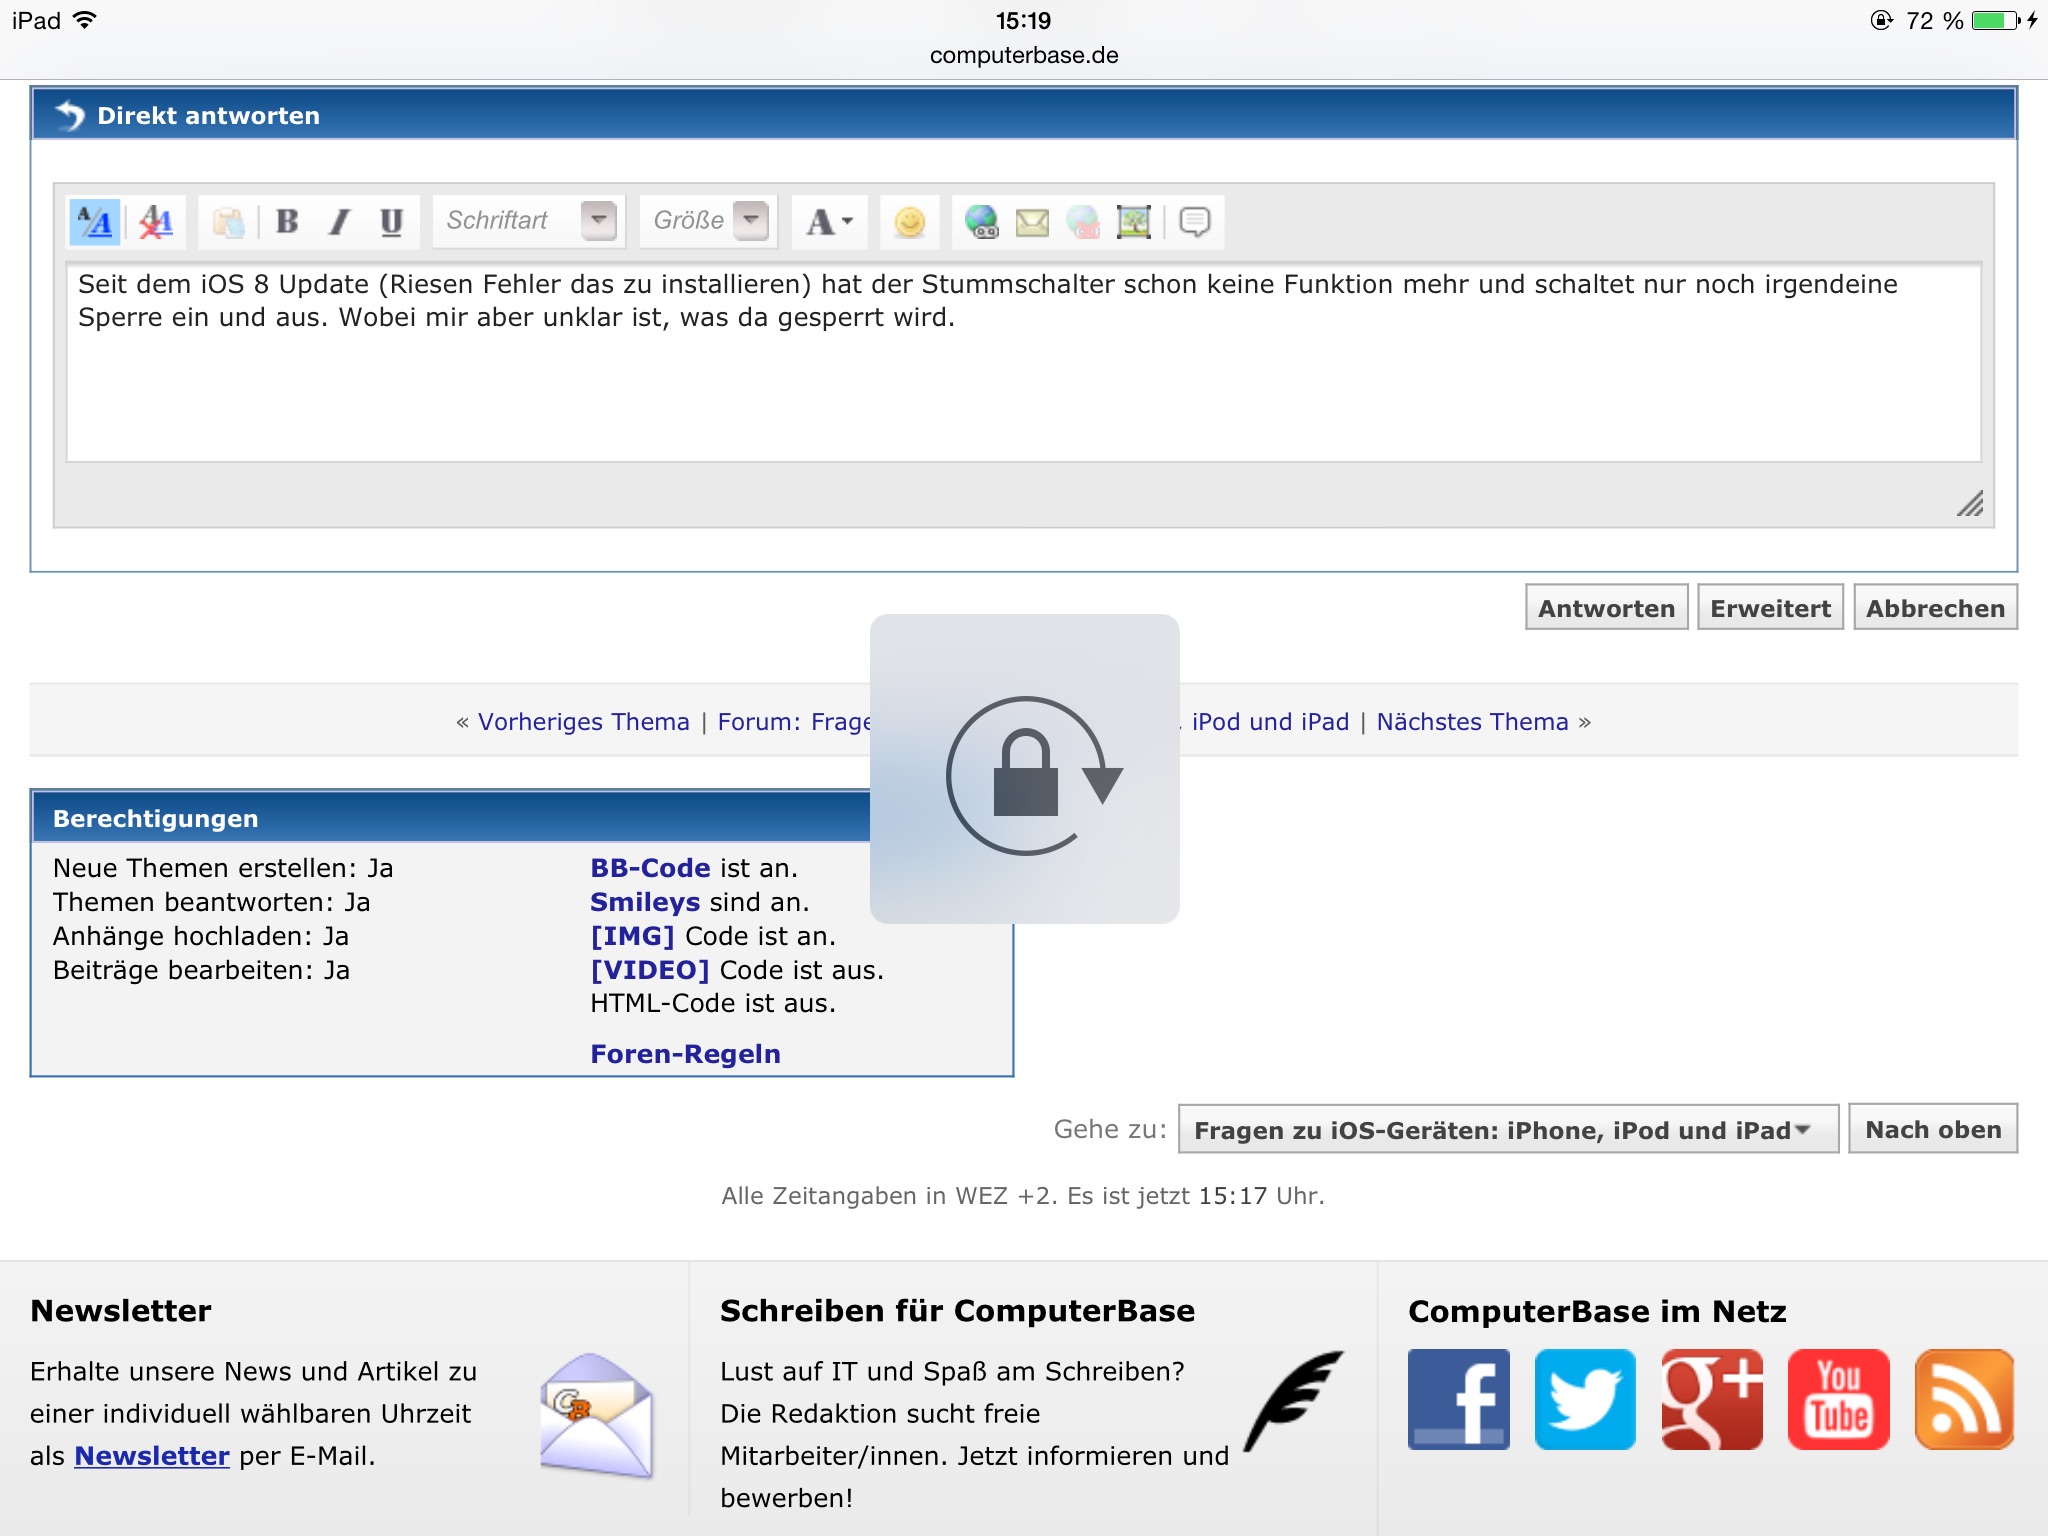Click the insert image icon
This screenshot has width=2048, height=1536.
[1133, 222]
